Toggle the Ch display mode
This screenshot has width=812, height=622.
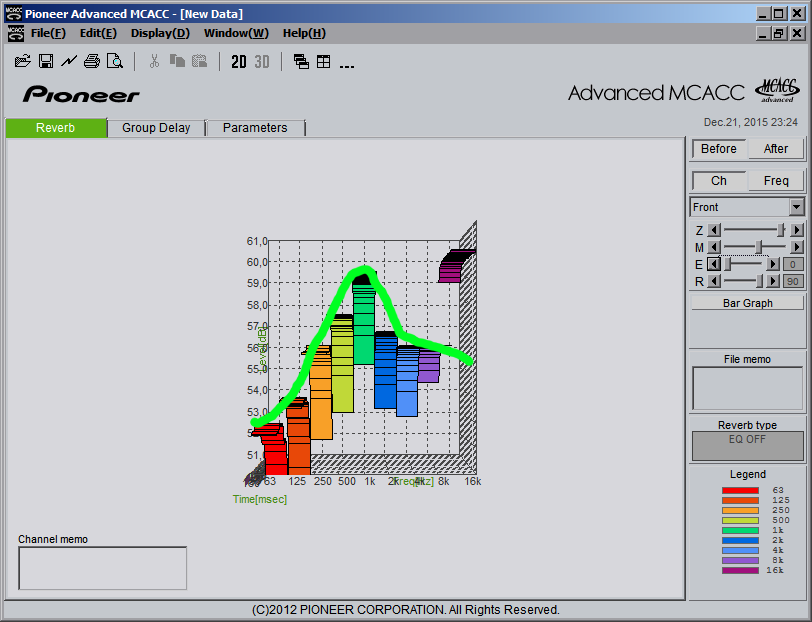click(719, 181)
